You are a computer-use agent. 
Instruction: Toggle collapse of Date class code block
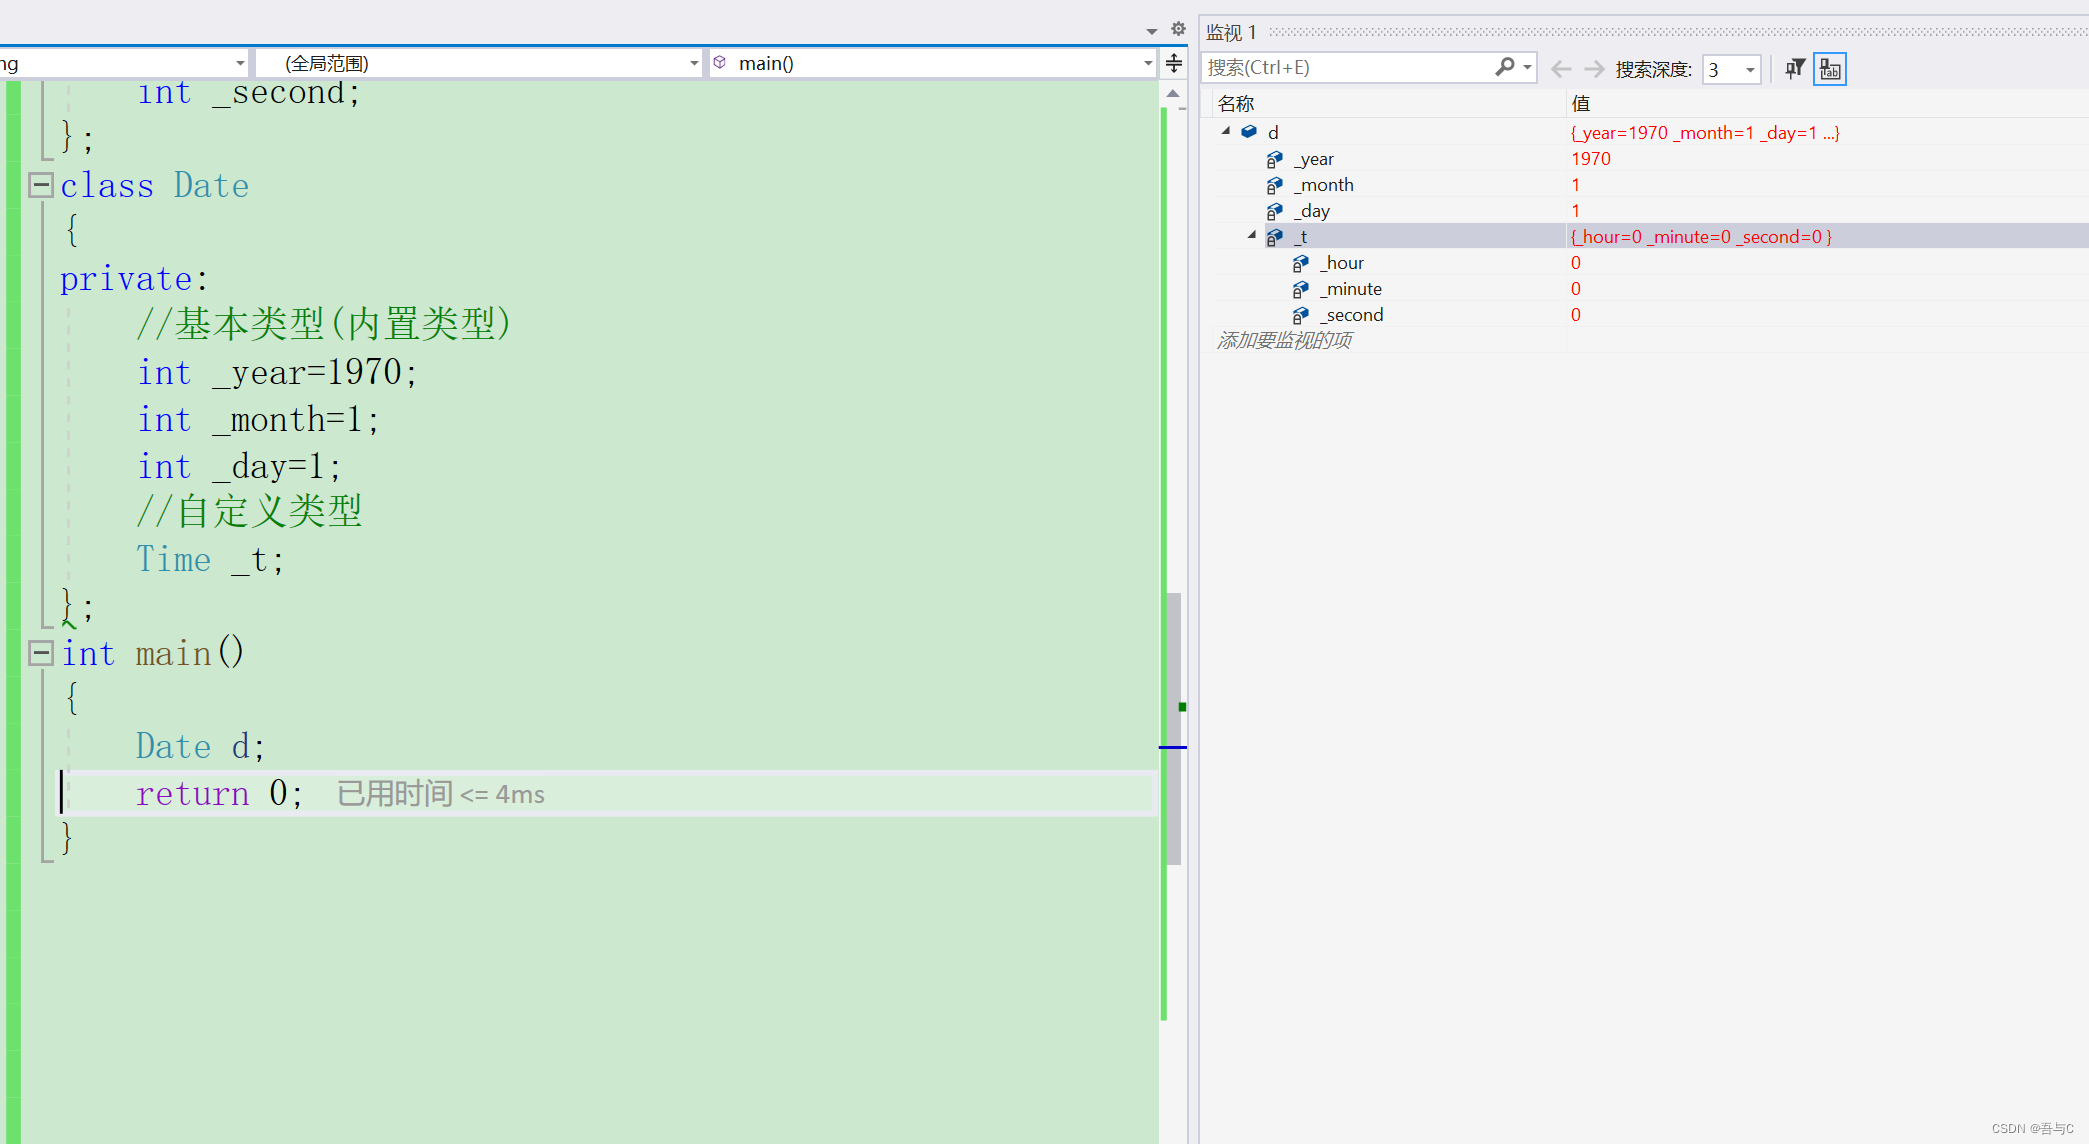tap(39, 185)
